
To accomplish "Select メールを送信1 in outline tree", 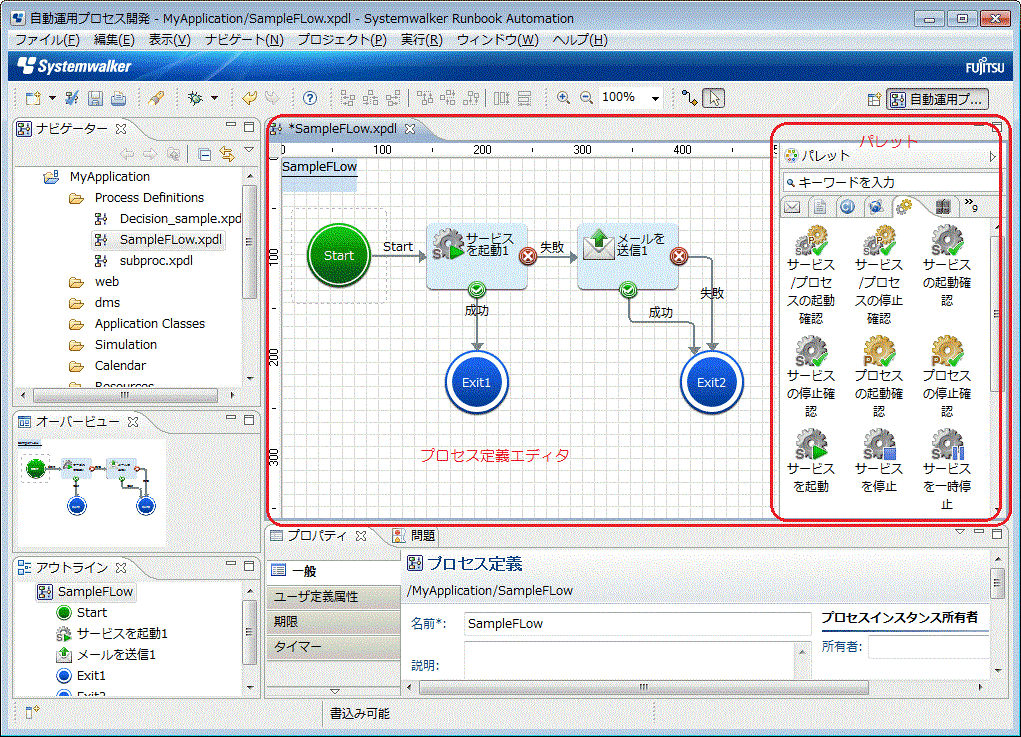I will coord(106,655).
